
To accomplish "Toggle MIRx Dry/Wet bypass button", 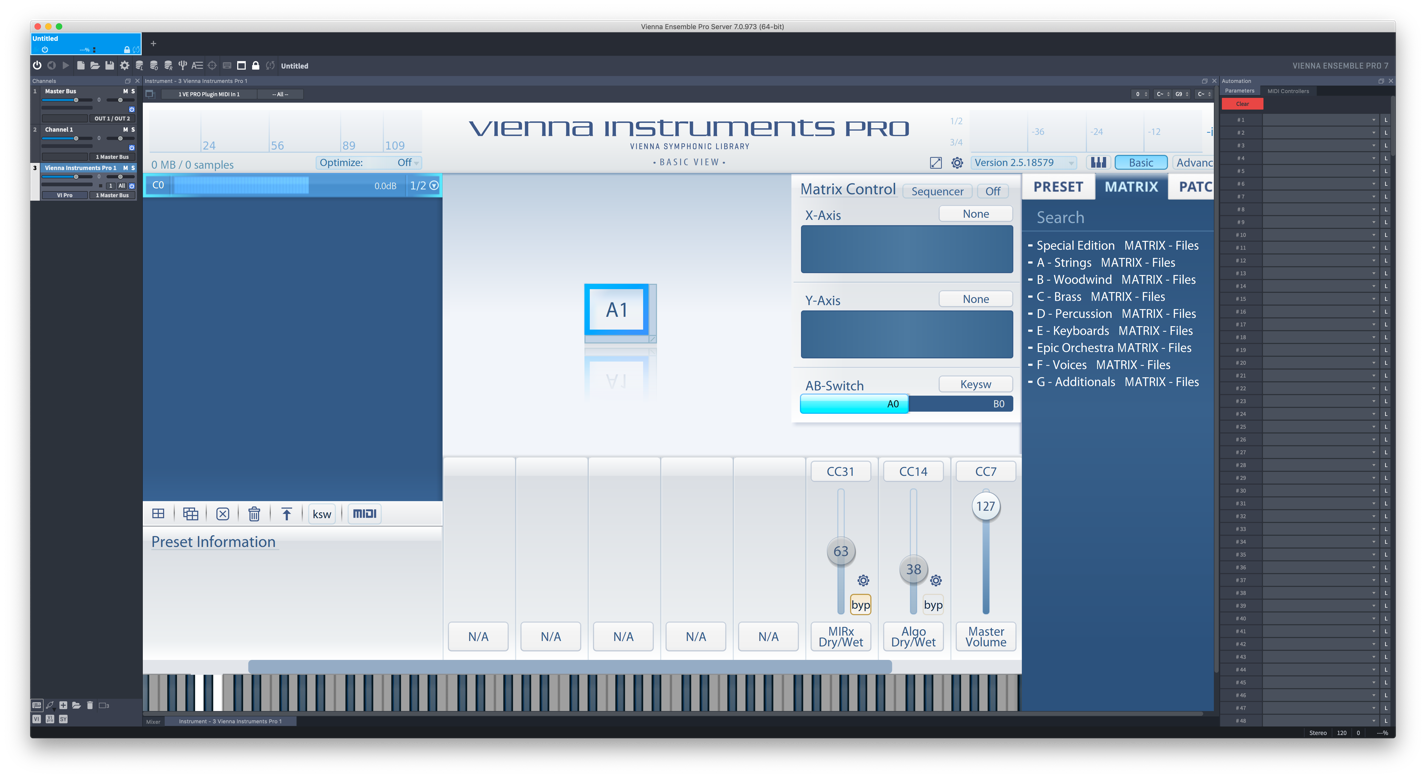I will (x=860, y=605).
